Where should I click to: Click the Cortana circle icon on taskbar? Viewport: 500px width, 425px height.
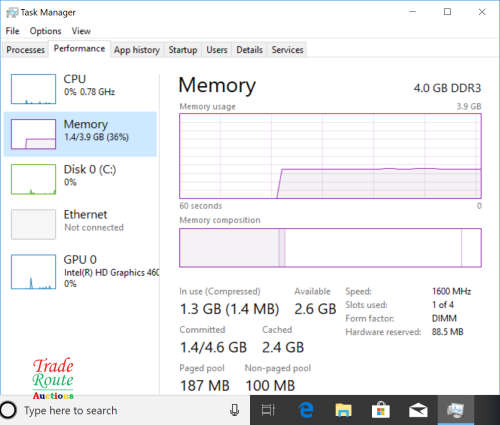click(x=8, y=410)
